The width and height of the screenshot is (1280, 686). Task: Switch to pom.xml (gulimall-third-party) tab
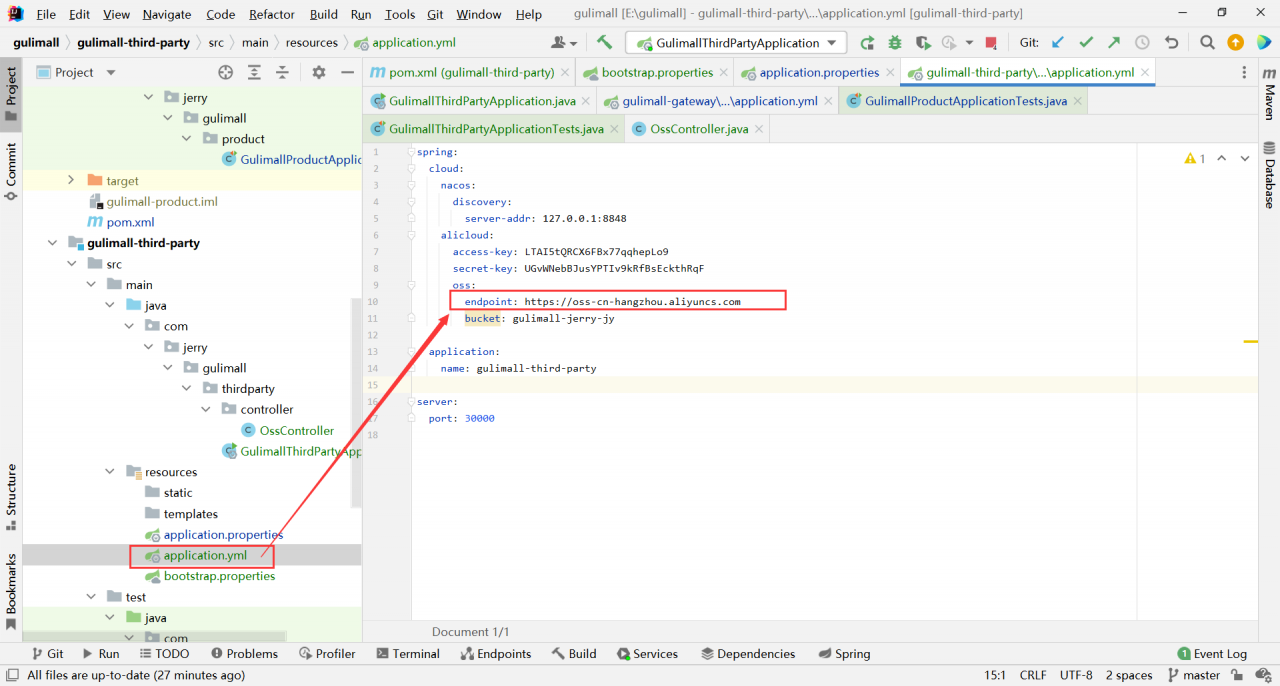(x=469, y=72)
